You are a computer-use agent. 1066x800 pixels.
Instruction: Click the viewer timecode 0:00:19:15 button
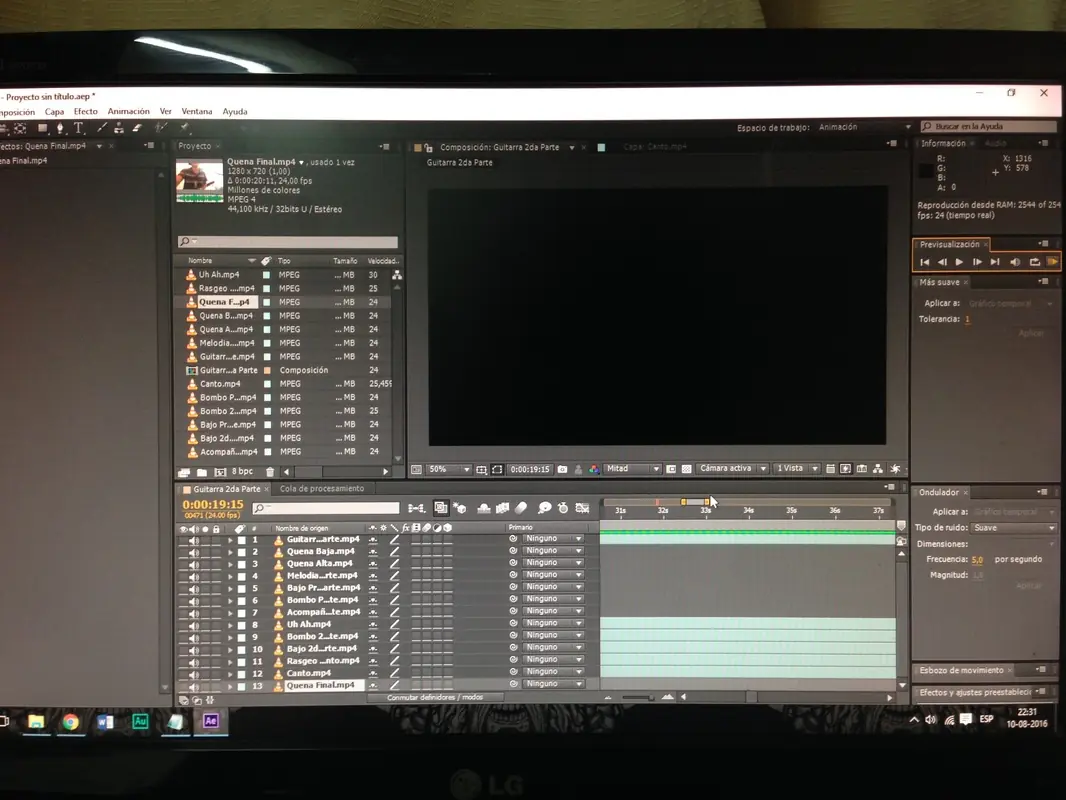click(x=530, y=469)
